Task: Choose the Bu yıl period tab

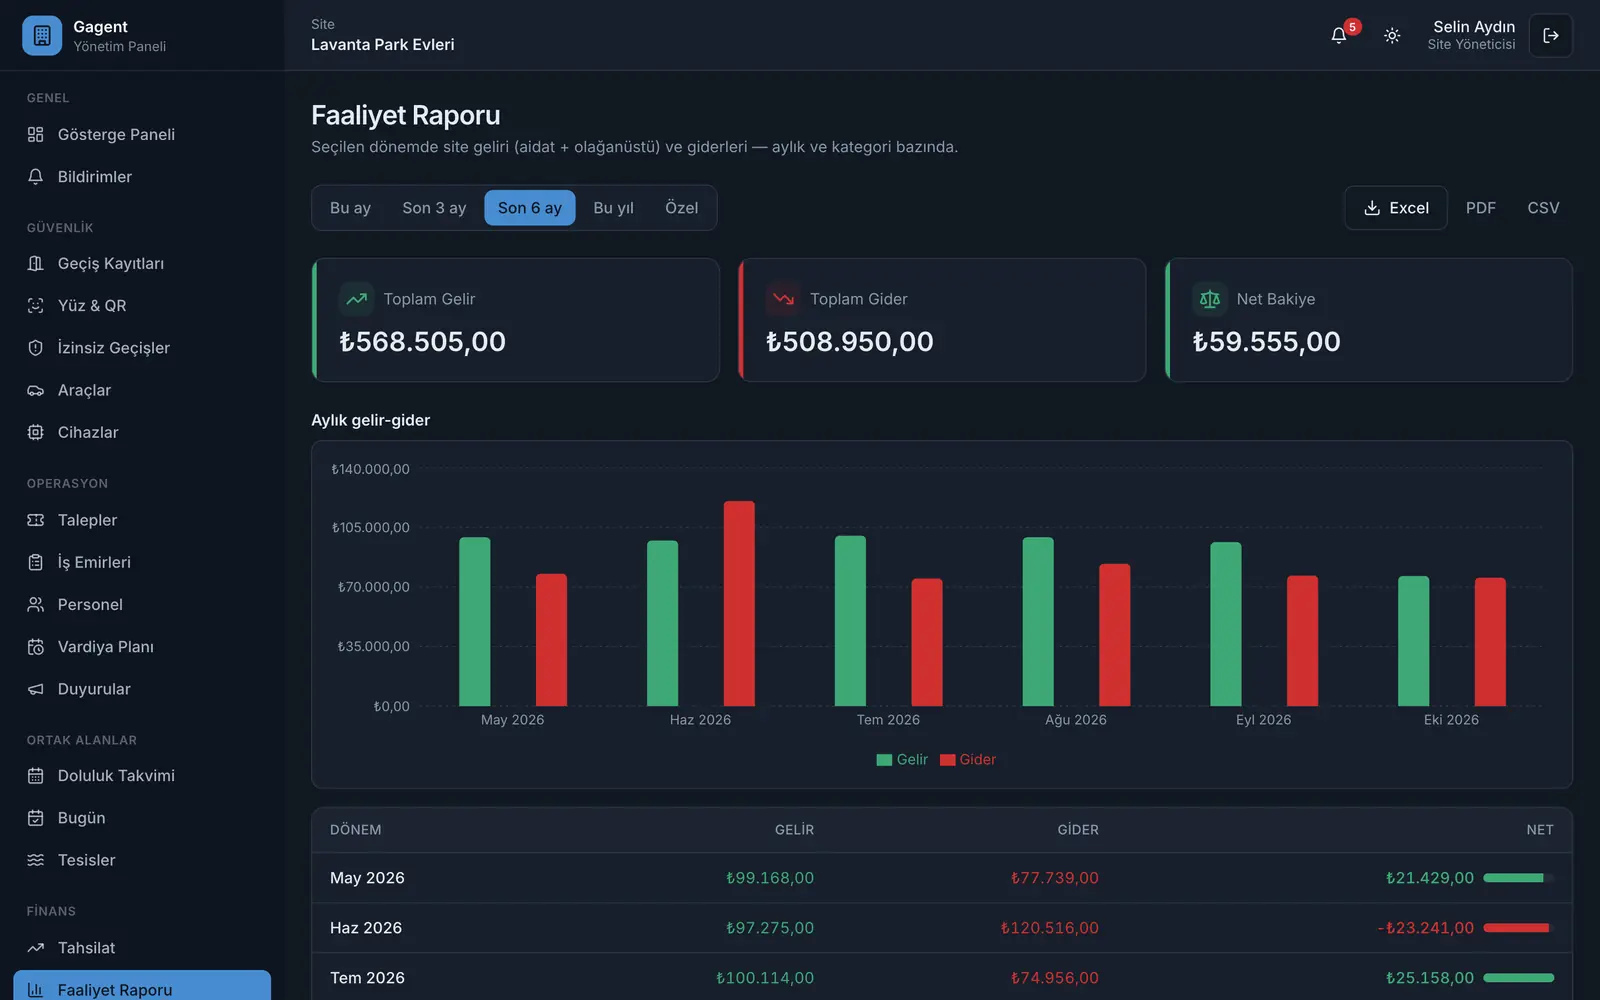Action: [613, 208]
